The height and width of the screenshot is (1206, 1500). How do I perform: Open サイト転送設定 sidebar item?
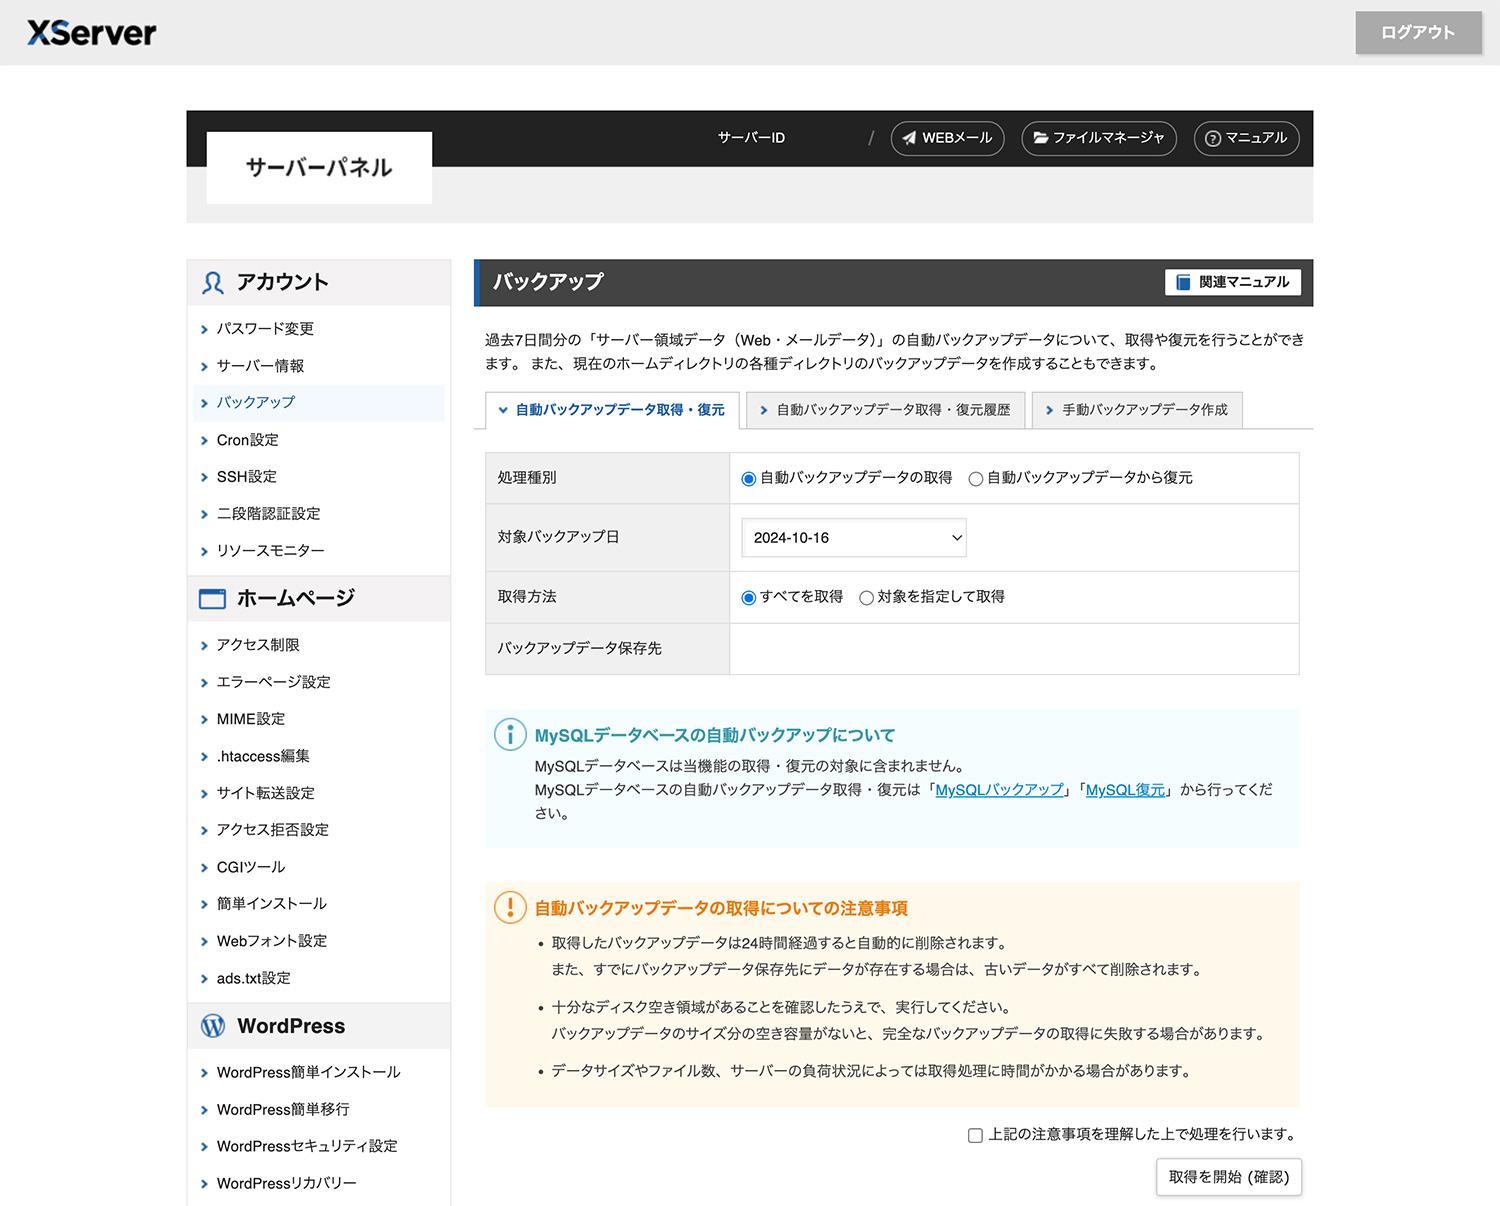tap(265, 793)
